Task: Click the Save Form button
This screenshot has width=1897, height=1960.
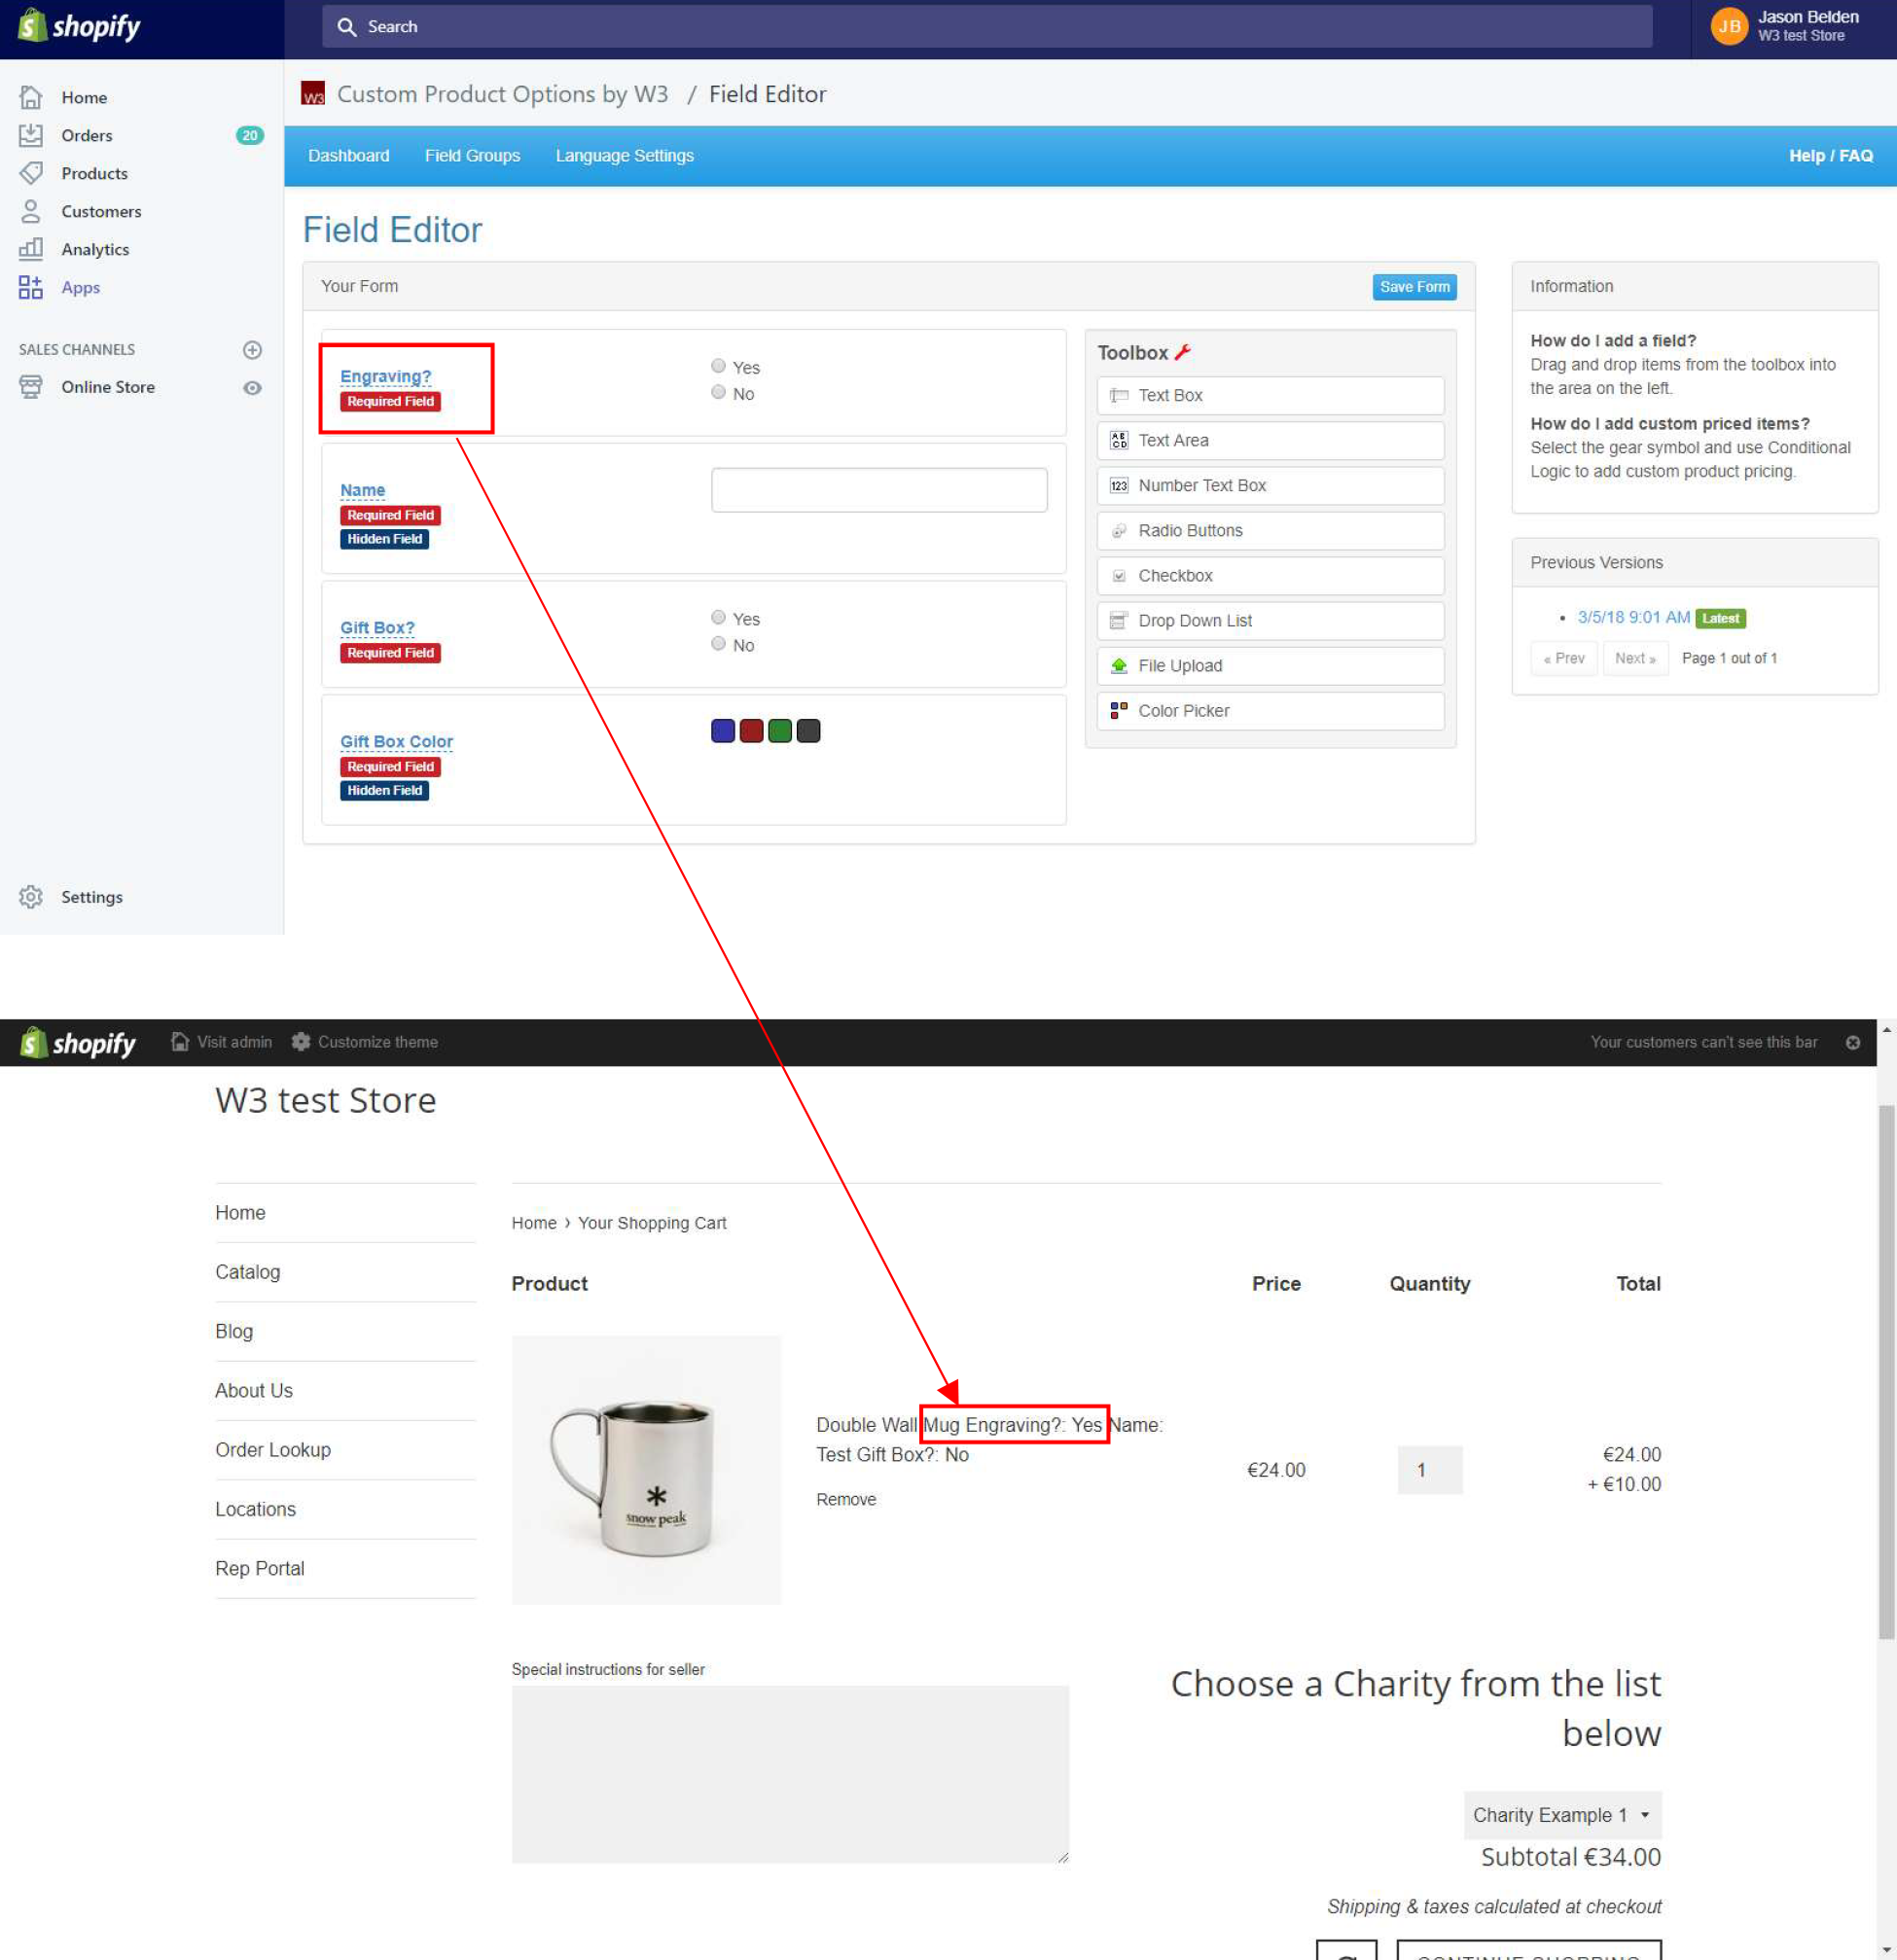Action: tap(1414, 287)
